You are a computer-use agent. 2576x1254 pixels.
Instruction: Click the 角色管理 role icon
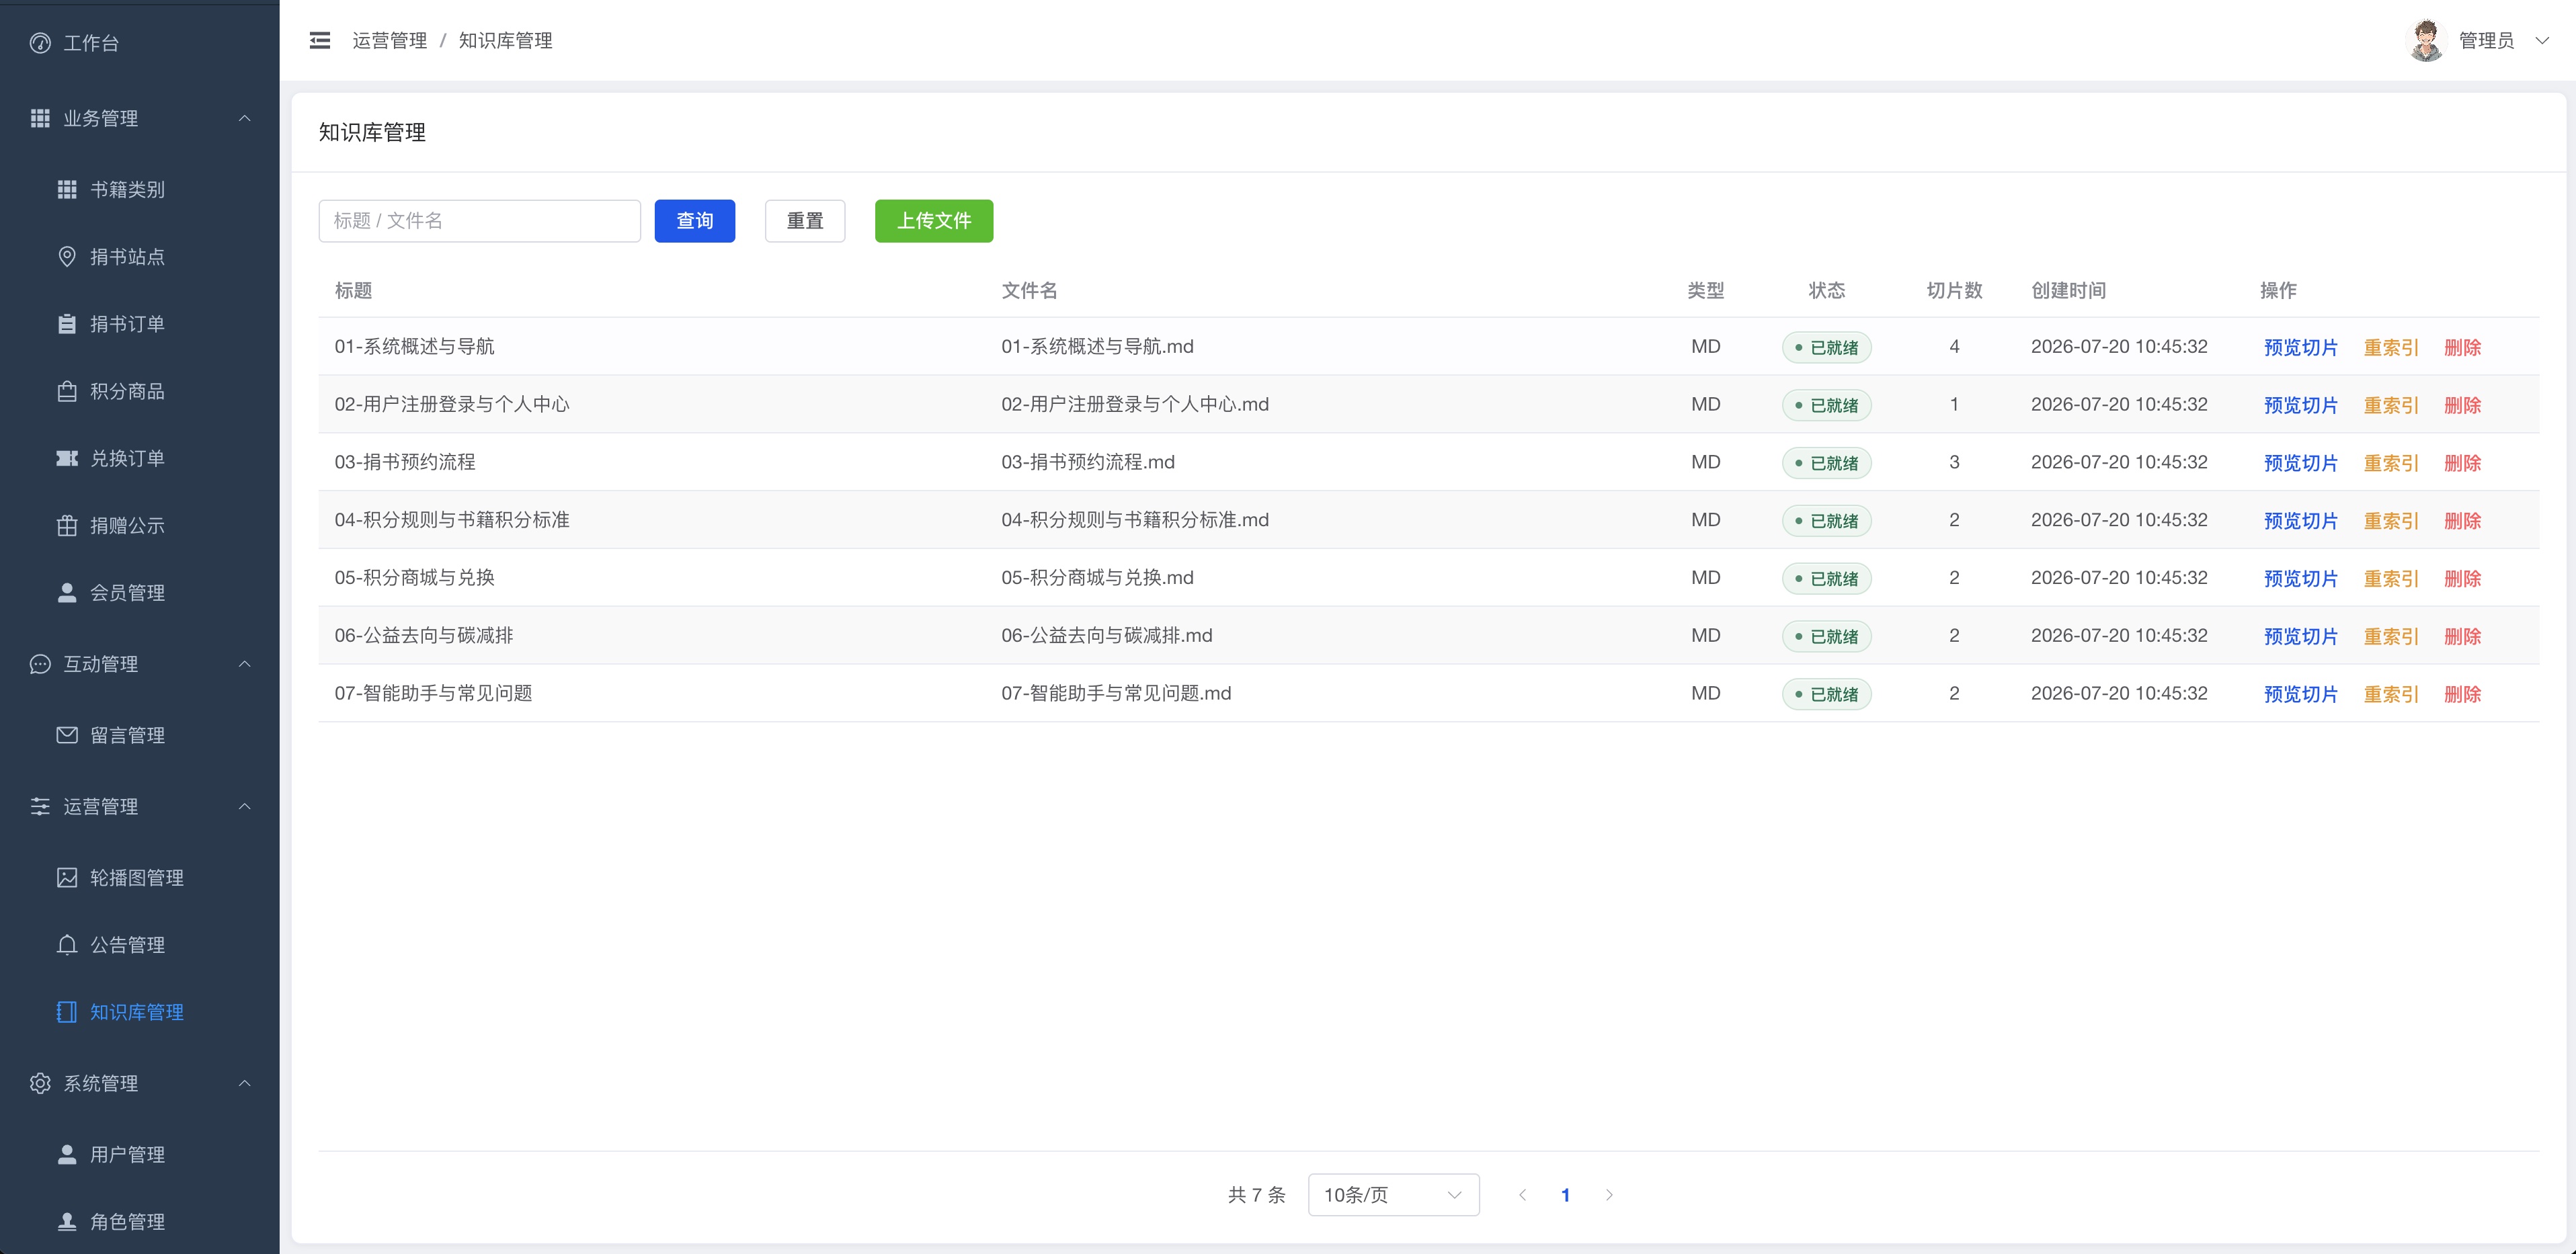click(67, 1221)
